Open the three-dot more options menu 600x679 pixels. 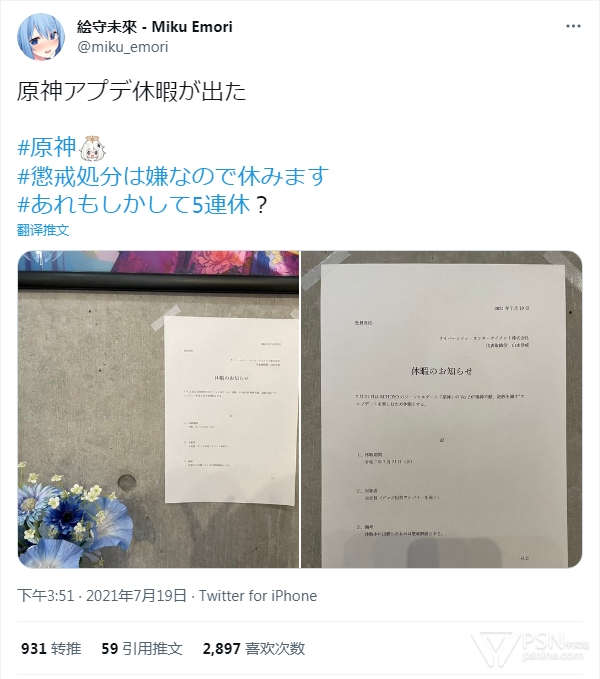[573, 26]
